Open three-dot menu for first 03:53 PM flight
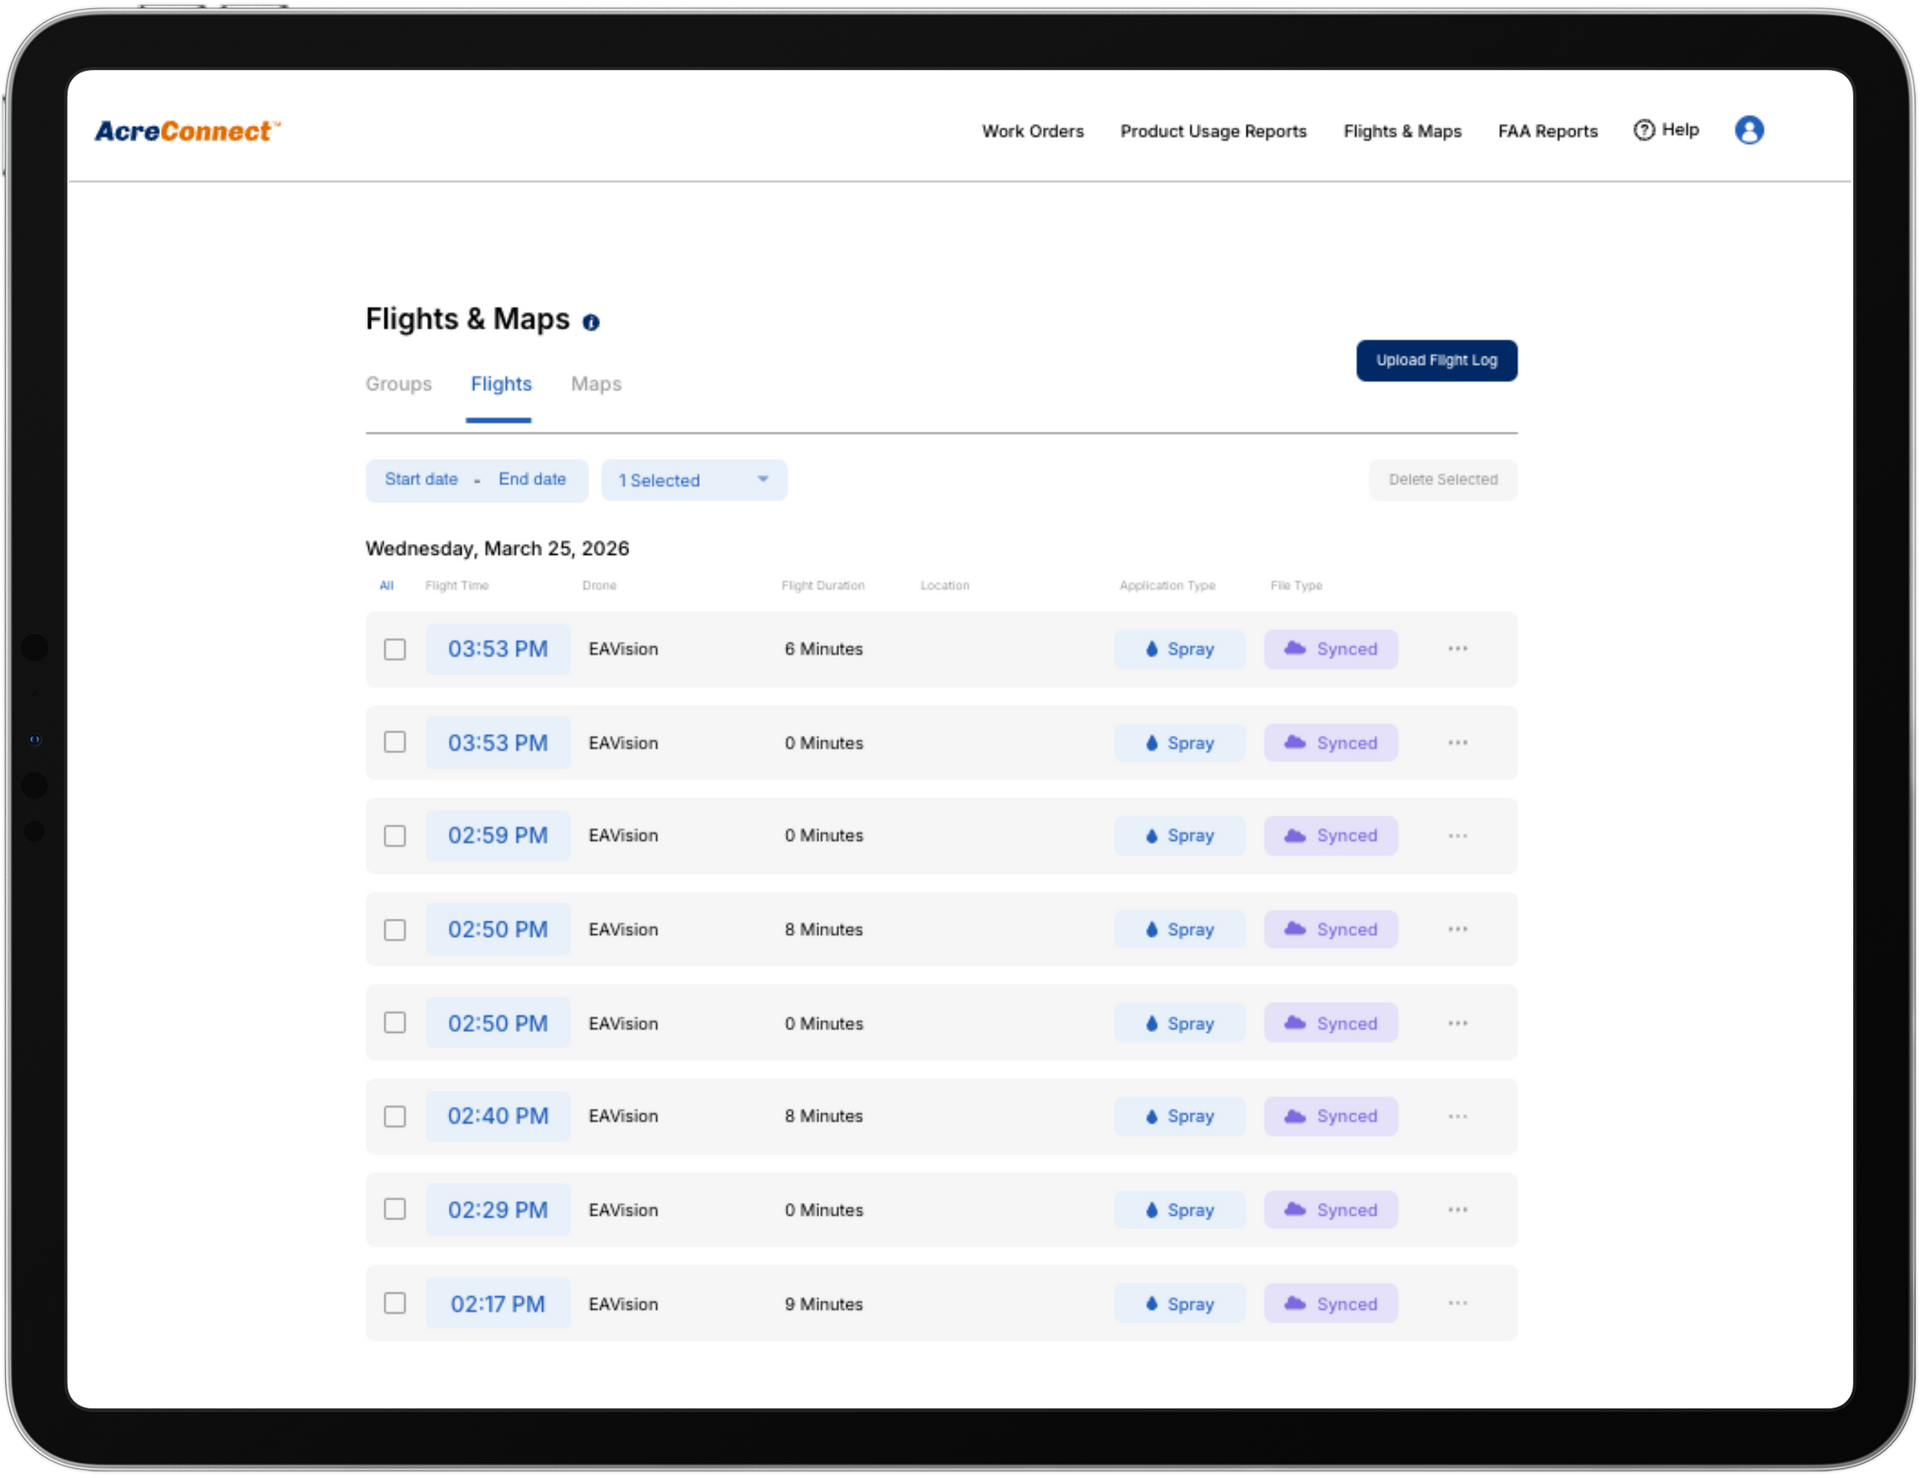Viewport: 1920px width, 1478px height. pyautogui.click(x=1457, y=649)
